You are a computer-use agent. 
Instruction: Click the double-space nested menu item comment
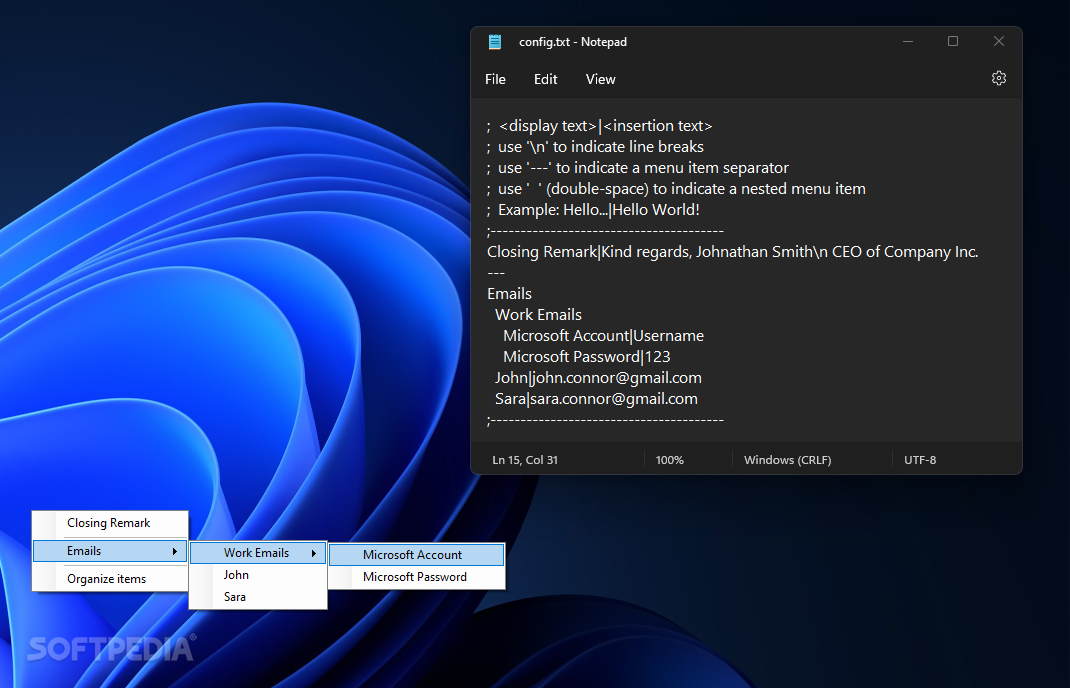pos(676,189)
